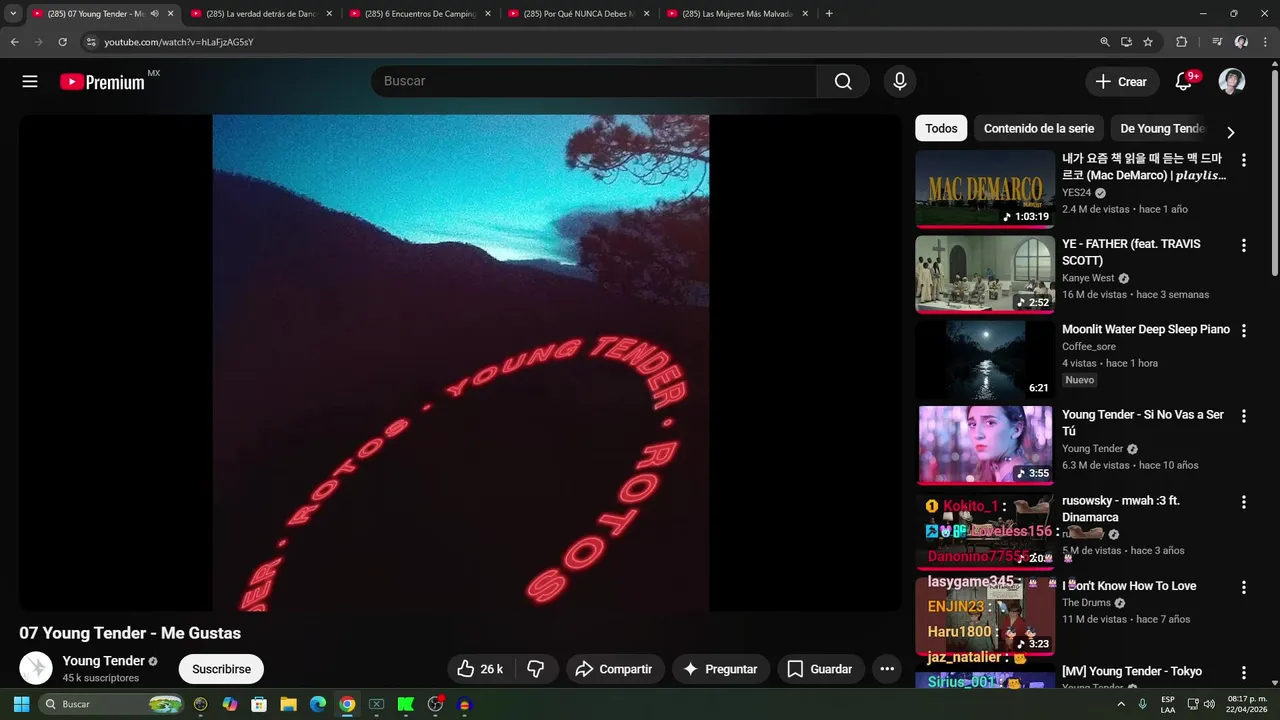
Task: Open more actions ellipsis under video
Action: click(887, 669)
